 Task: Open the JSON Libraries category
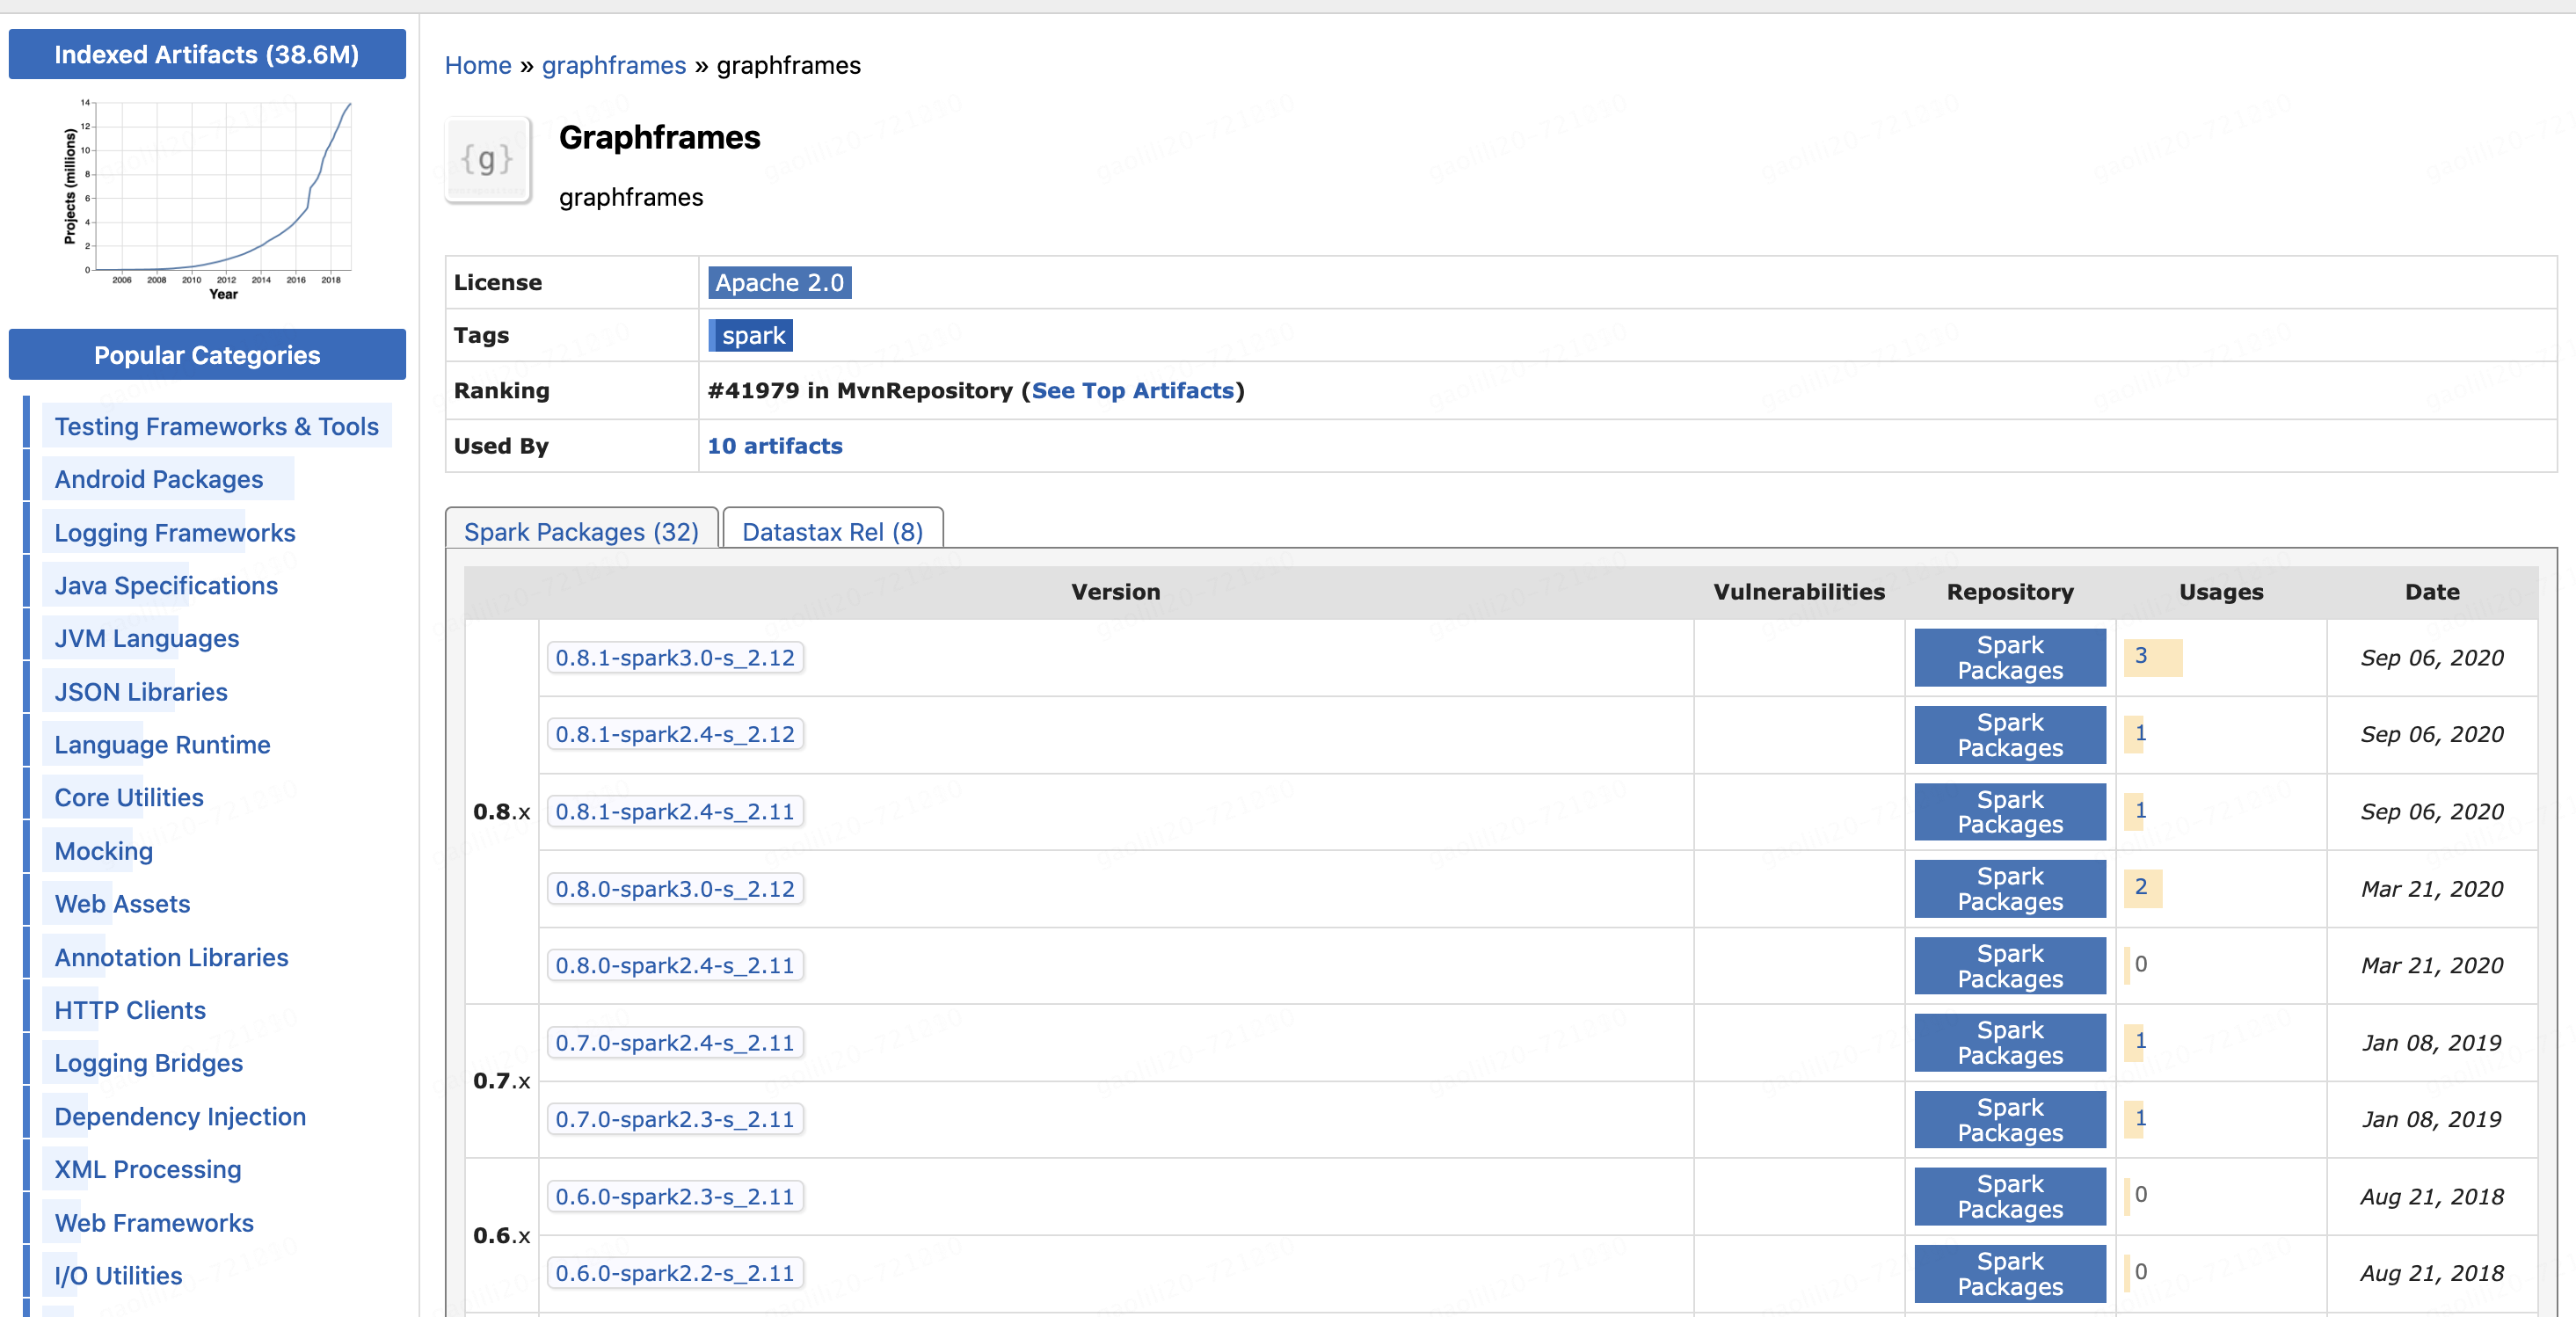coord(141,692)
